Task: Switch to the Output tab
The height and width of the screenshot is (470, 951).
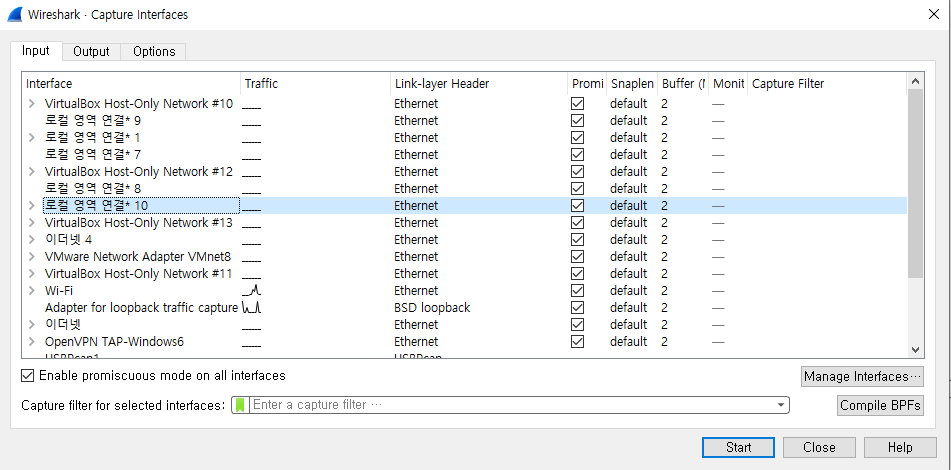Action: 91,52
